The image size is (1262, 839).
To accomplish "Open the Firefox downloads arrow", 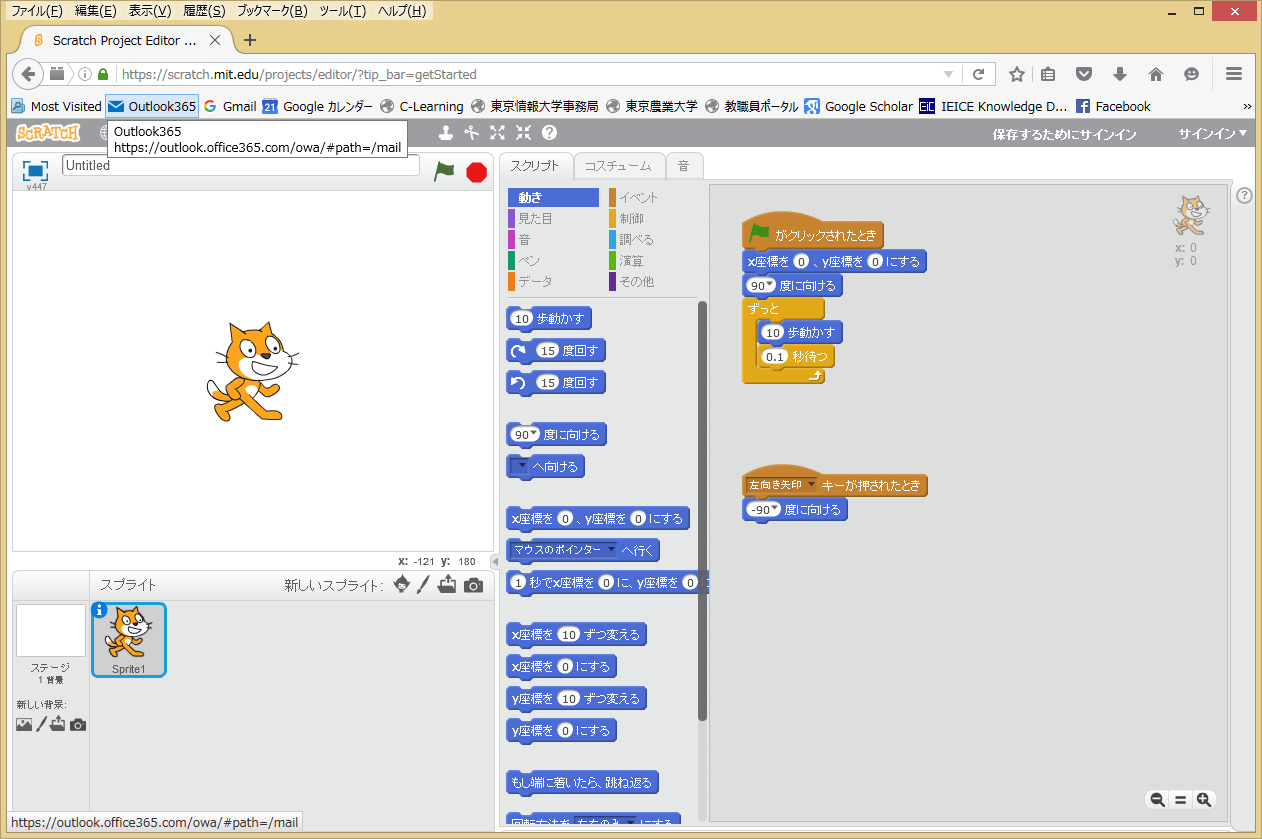I will tap(1120, 74).
